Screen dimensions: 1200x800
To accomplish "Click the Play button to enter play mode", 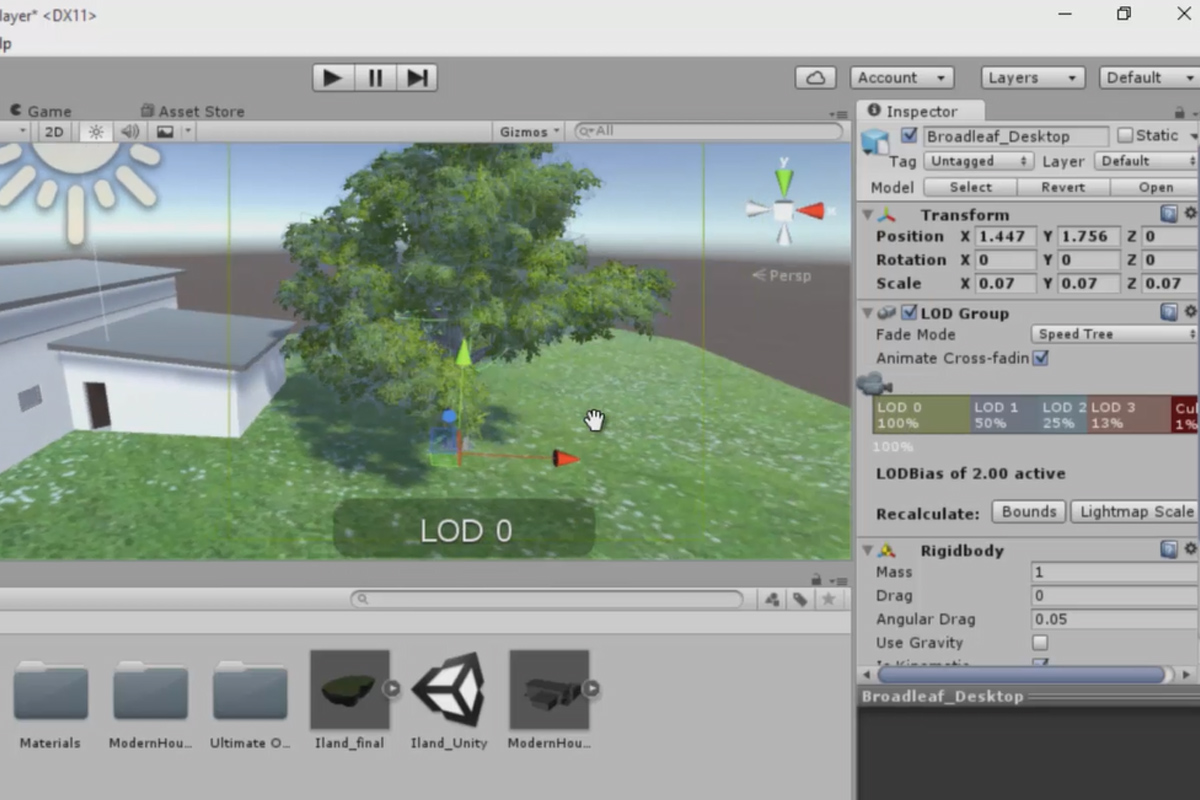I will click(333, 77).
